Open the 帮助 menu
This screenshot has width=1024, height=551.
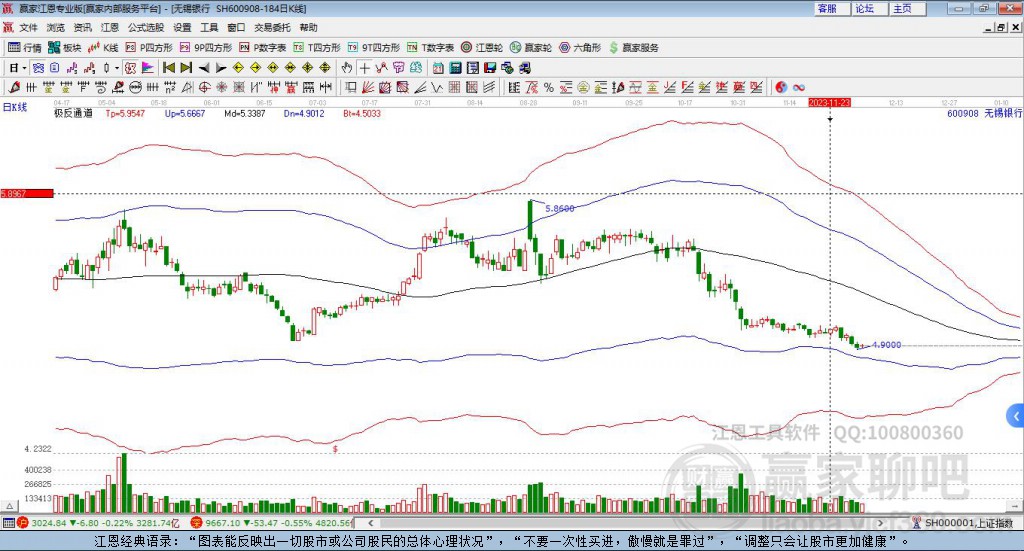(308, 27)
